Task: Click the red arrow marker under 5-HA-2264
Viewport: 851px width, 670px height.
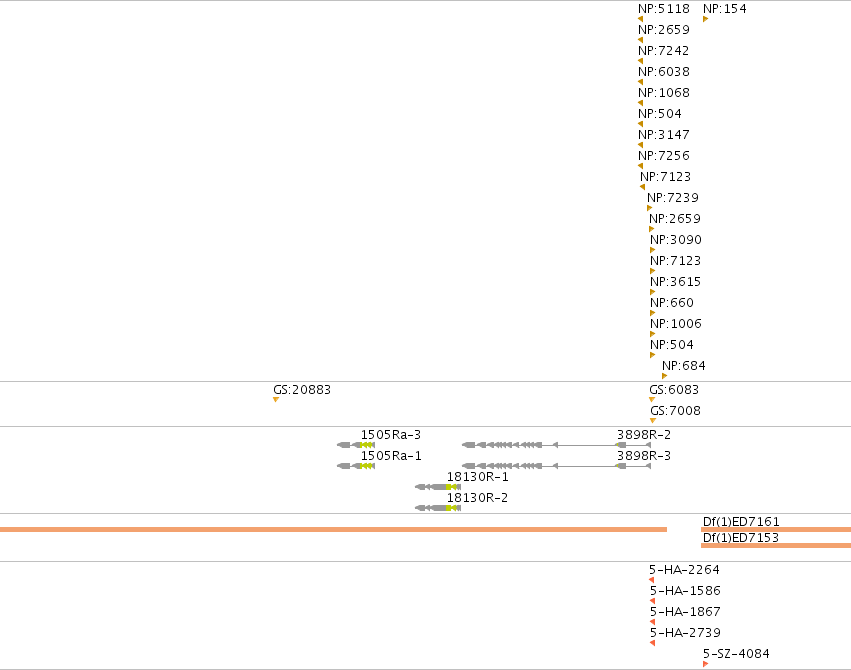Action: 651,580
